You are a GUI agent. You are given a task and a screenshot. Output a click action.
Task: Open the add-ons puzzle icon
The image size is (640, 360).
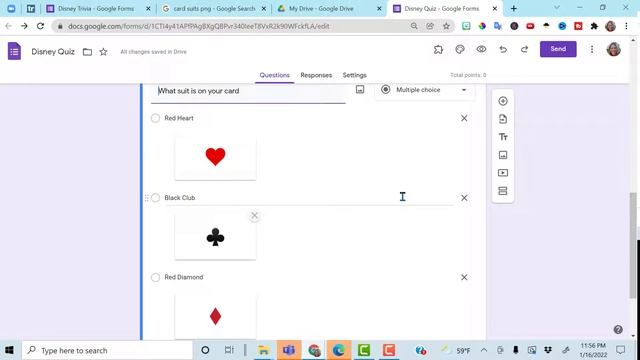coord(438,49)
